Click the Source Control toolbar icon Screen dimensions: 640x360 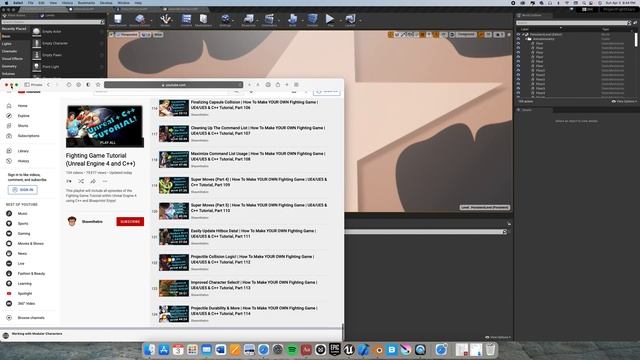click(x=140, y=20)
